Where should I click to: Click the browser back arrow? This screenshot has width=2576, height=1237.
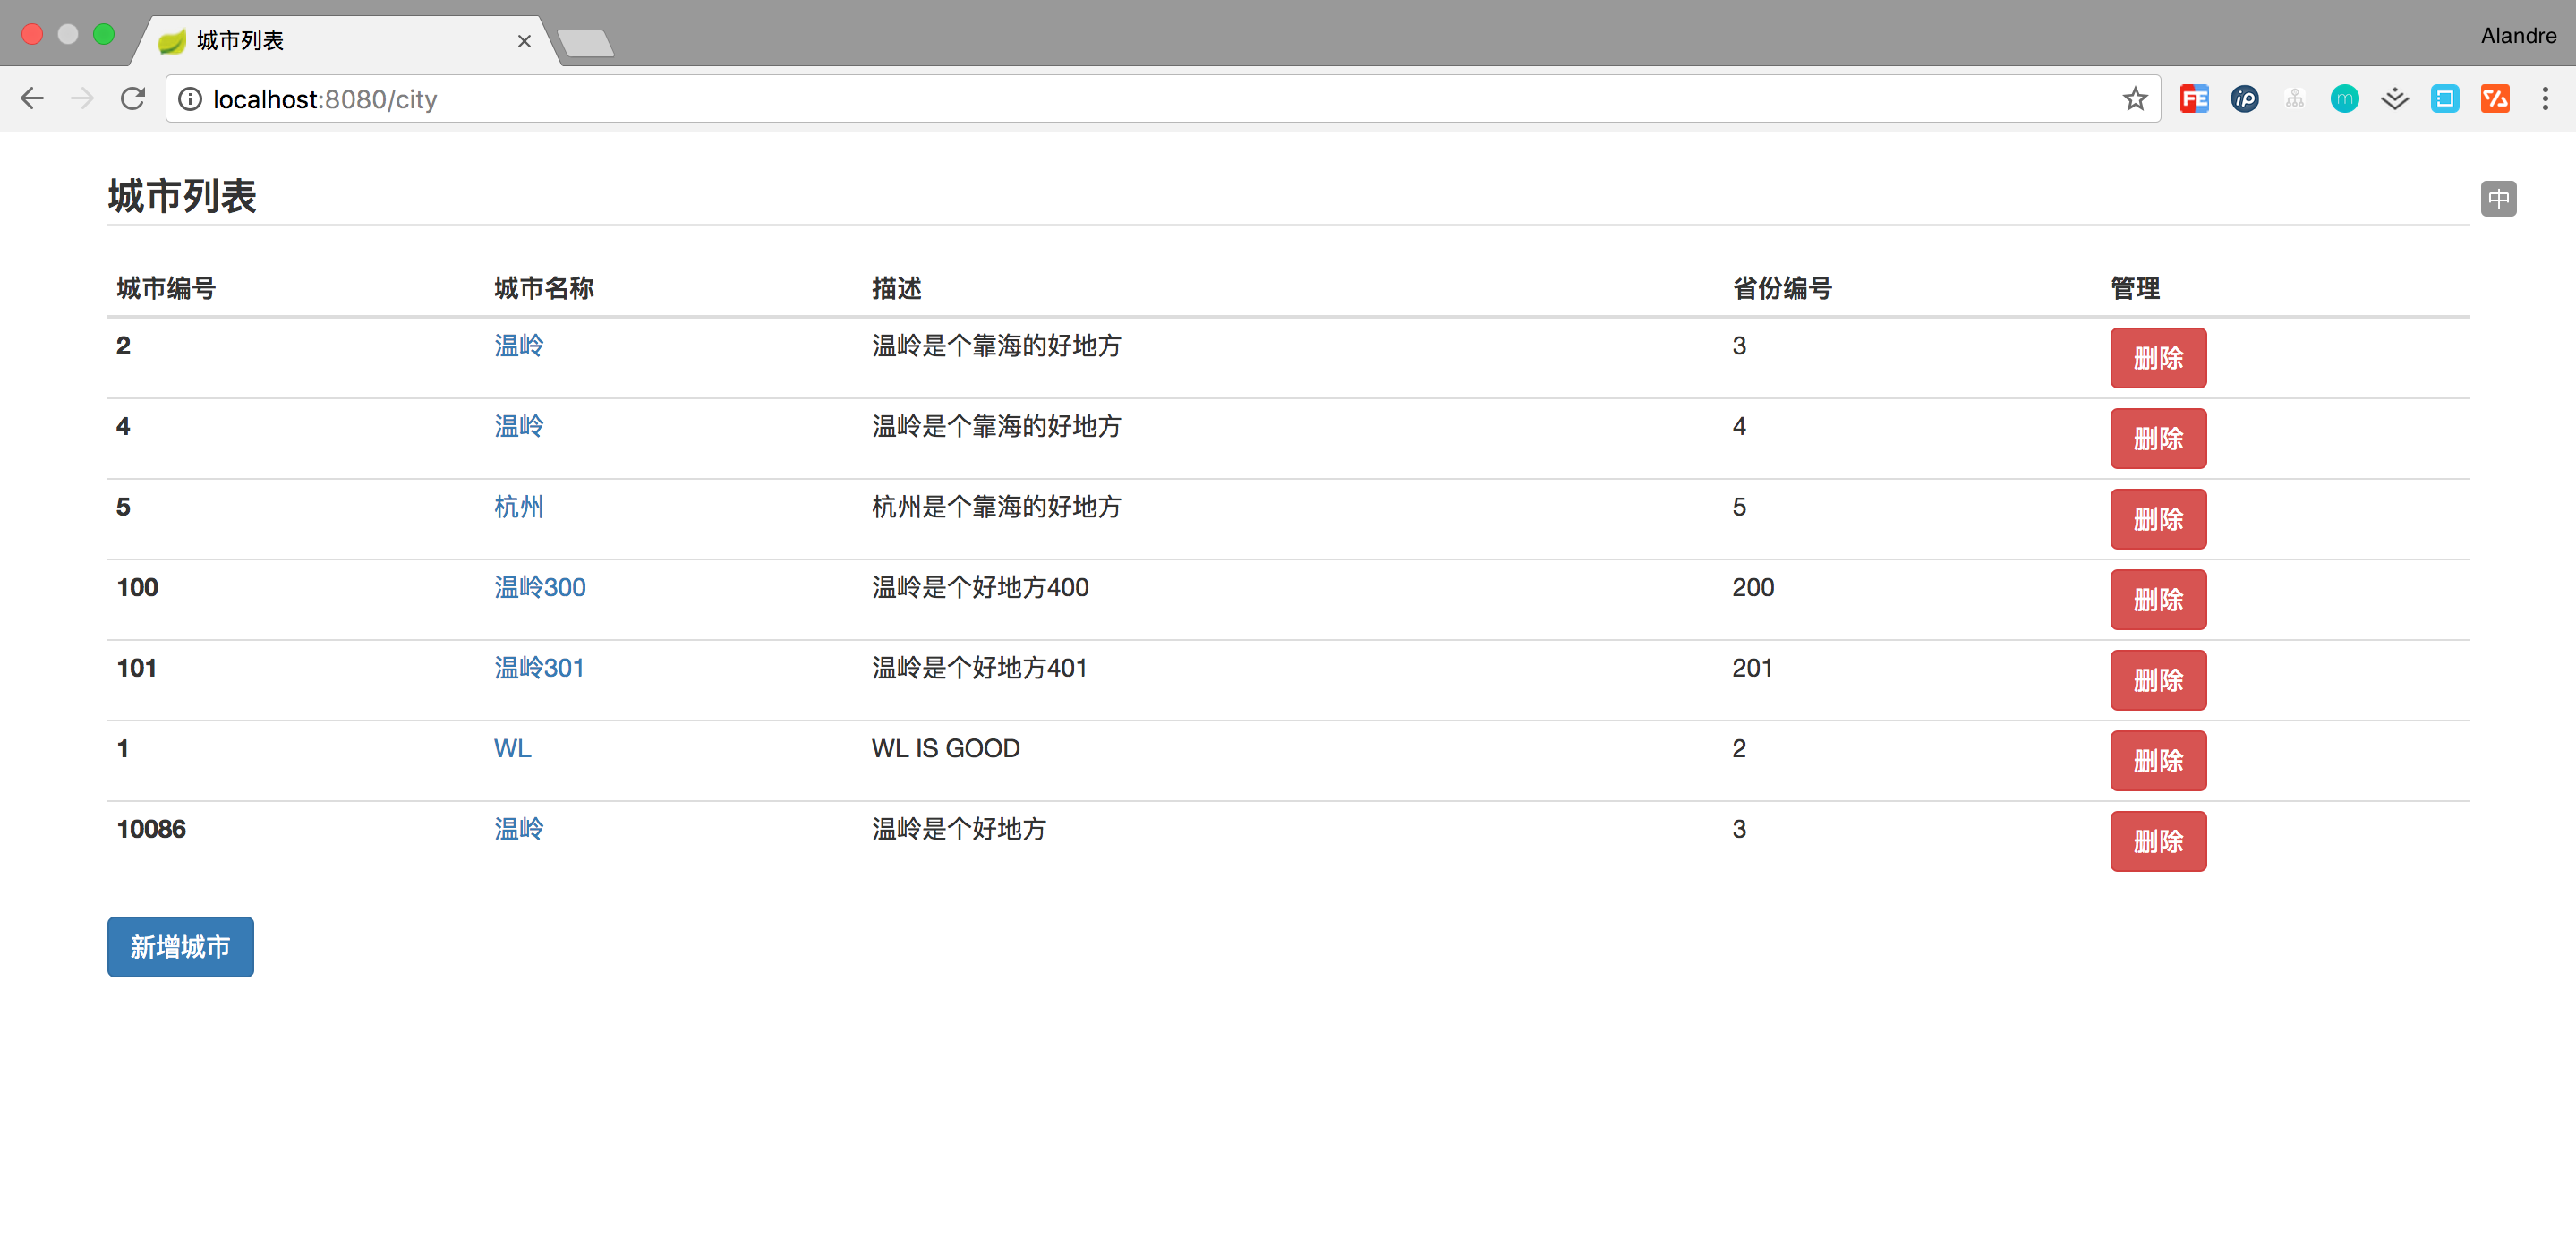coord(32,98)
